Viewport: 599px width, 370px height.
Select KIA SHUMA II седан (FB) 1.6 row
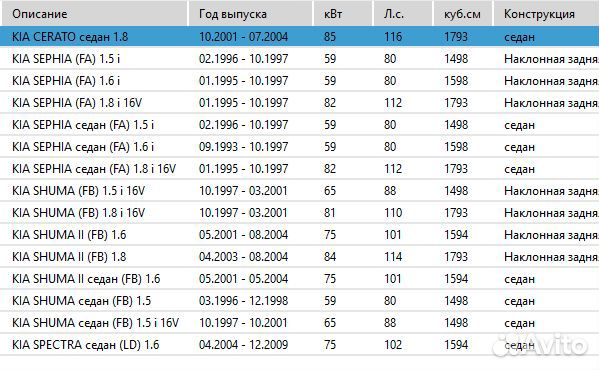(300, 279)
